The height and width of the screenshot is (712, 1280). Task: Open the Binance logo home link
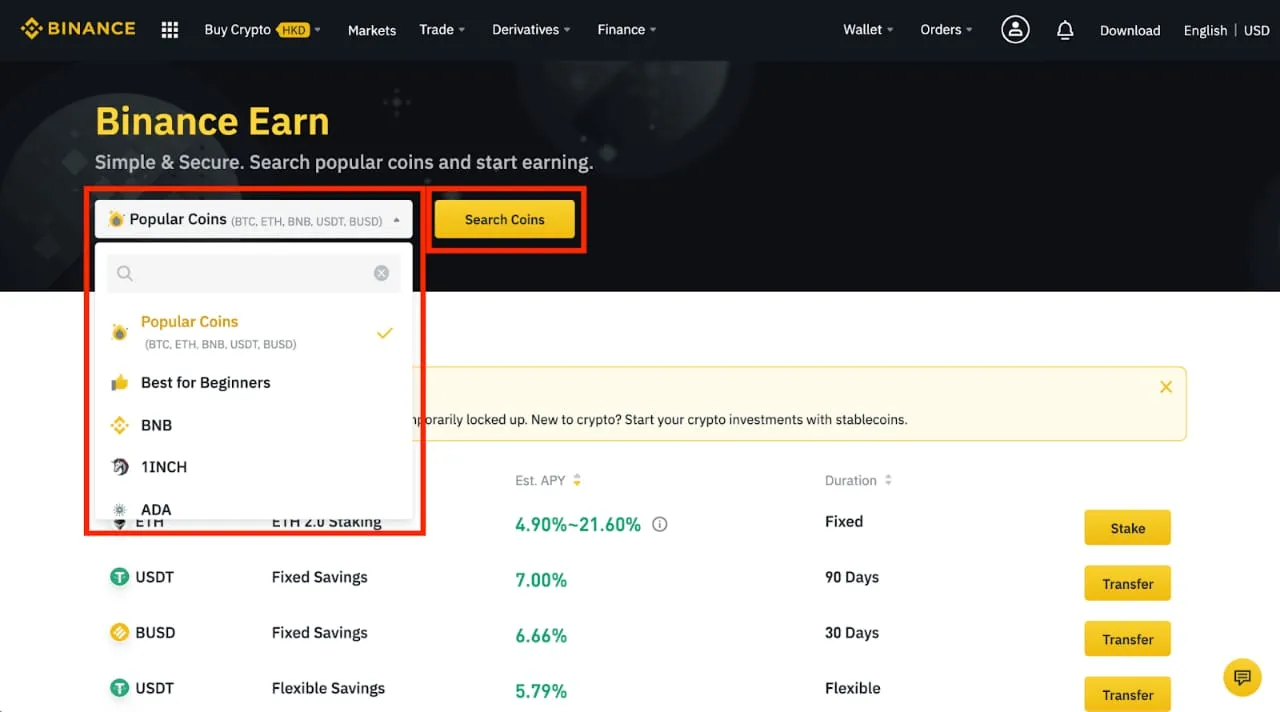coord(78,29)
